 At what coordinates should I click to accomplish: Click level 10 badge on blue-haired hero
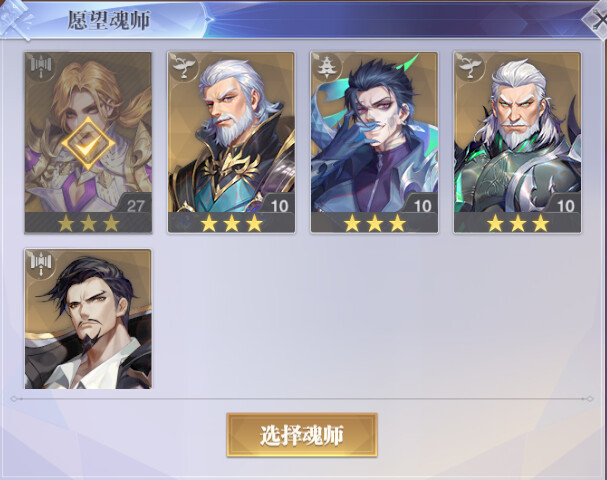click(421, 204)
